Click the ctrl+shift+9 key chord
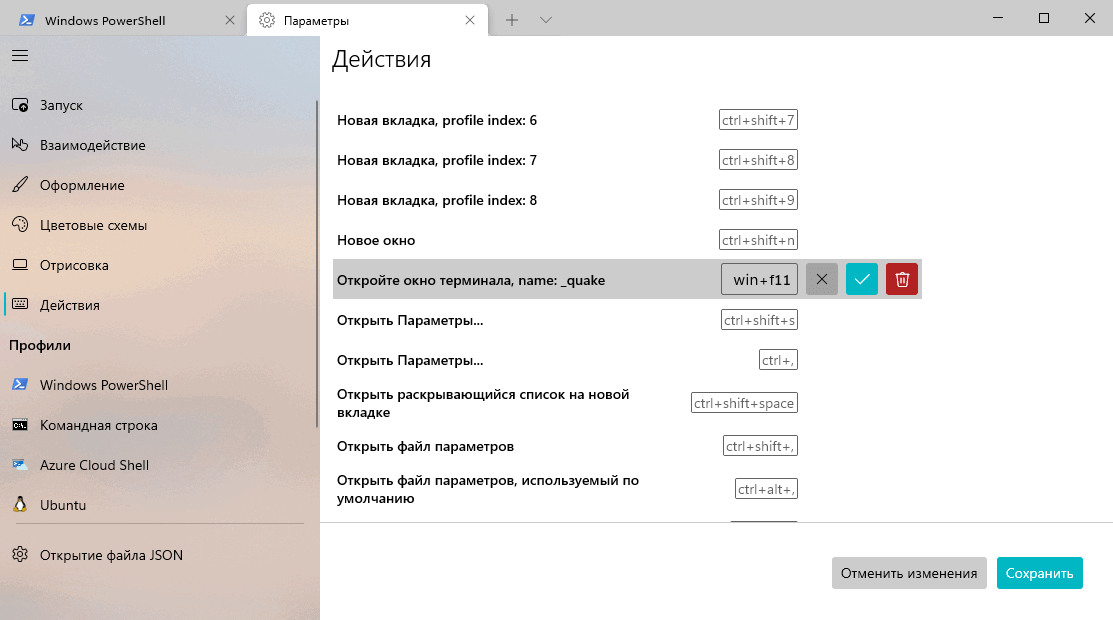The image size is (1113, 620). (x=758, y=200)
